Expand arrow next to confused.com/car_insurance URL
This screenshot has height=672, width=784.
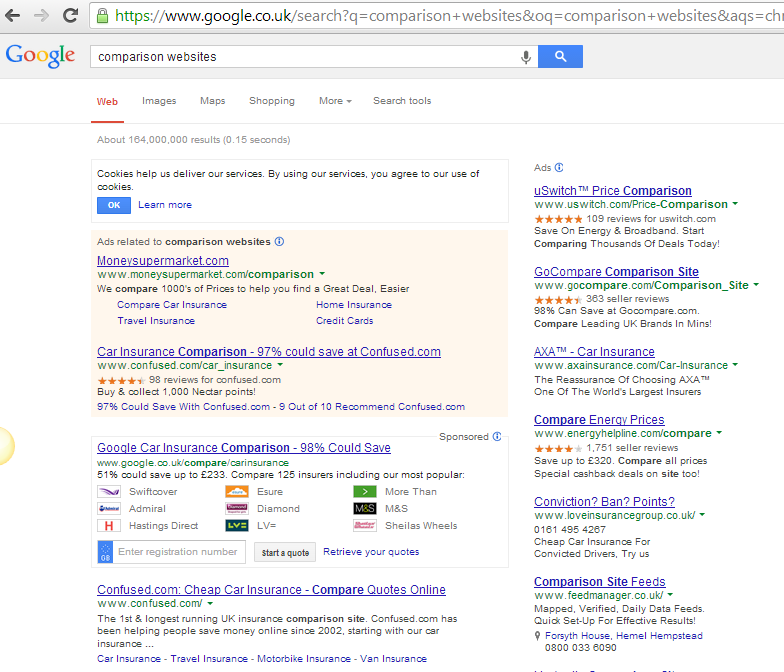(x=280, y=364)
